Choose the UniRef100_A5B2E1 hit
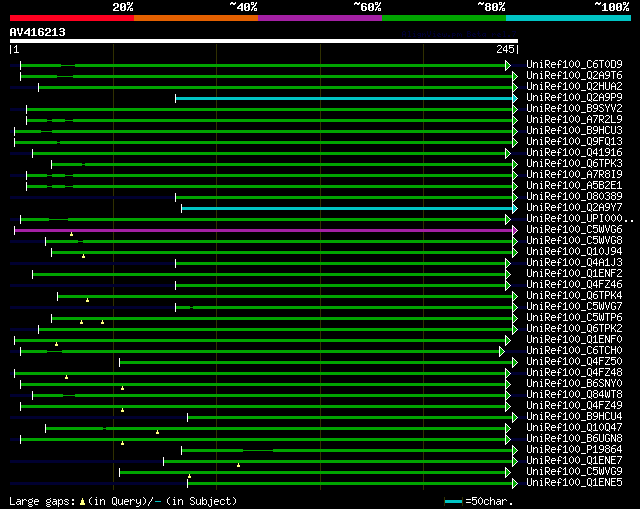Screen dimensions: 640x509 tap(574, 186)
